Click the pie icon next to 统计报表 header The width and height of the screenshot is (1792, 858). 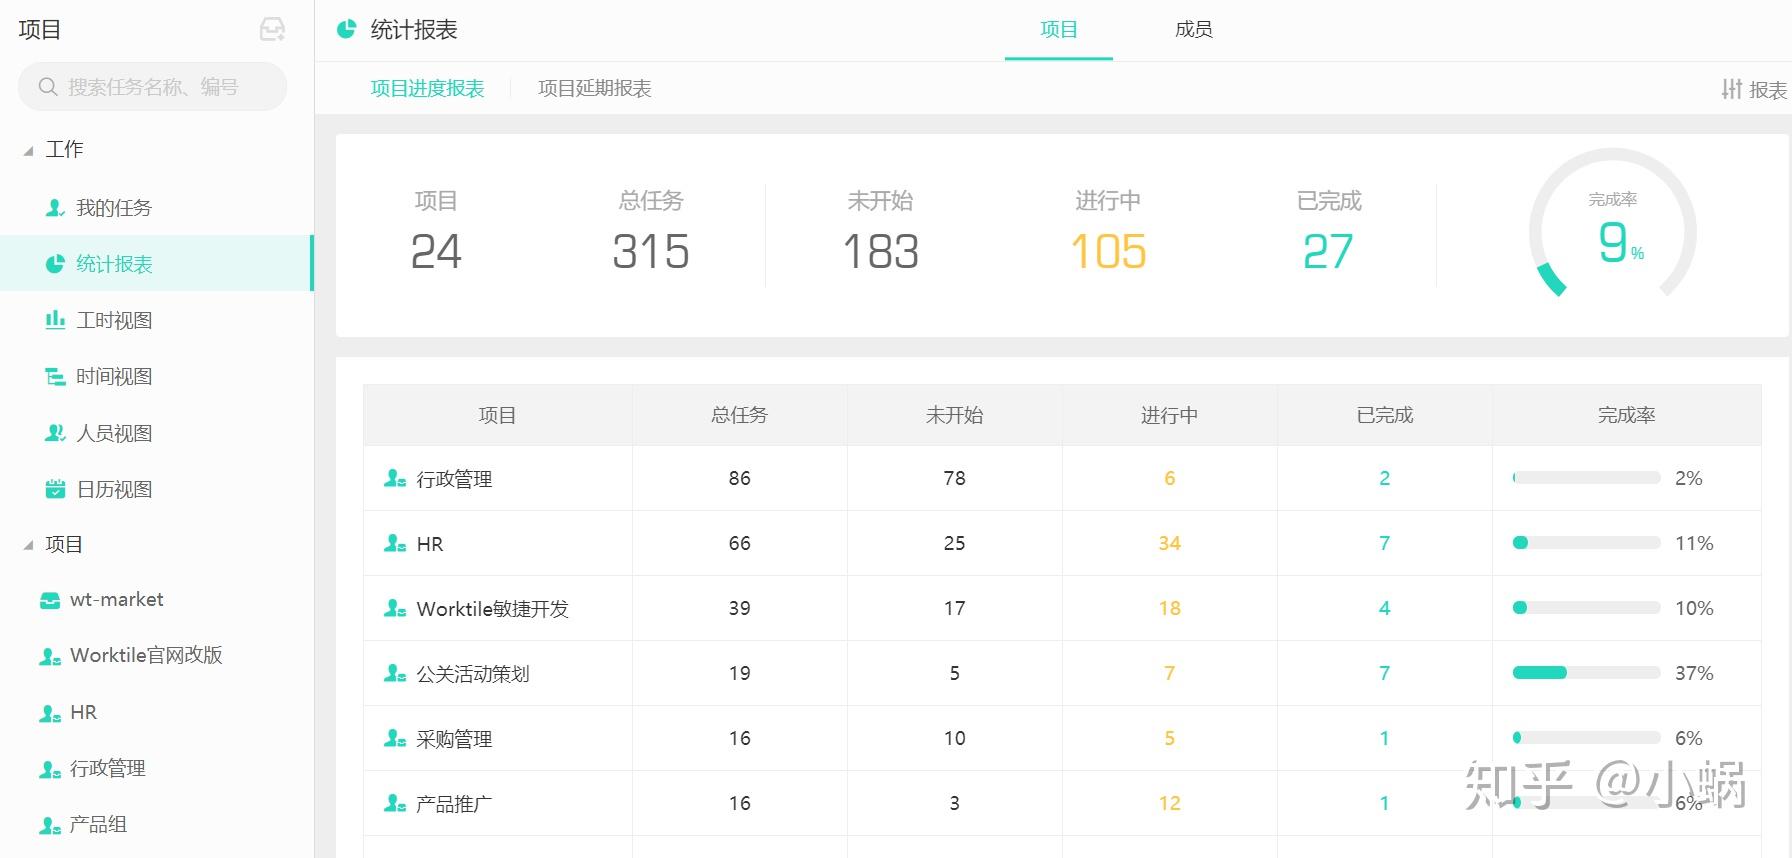coord(346,29)
